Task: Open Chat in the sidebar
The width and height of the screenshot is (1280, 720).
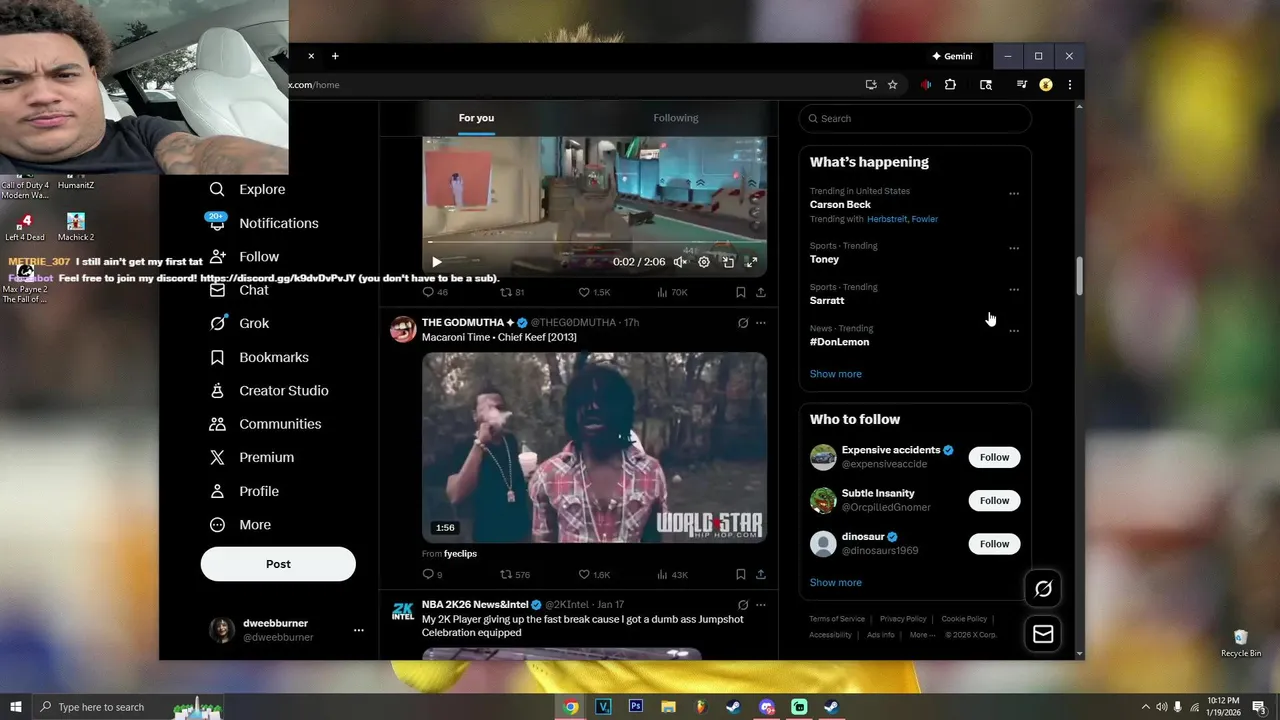Action: (239, 290)
